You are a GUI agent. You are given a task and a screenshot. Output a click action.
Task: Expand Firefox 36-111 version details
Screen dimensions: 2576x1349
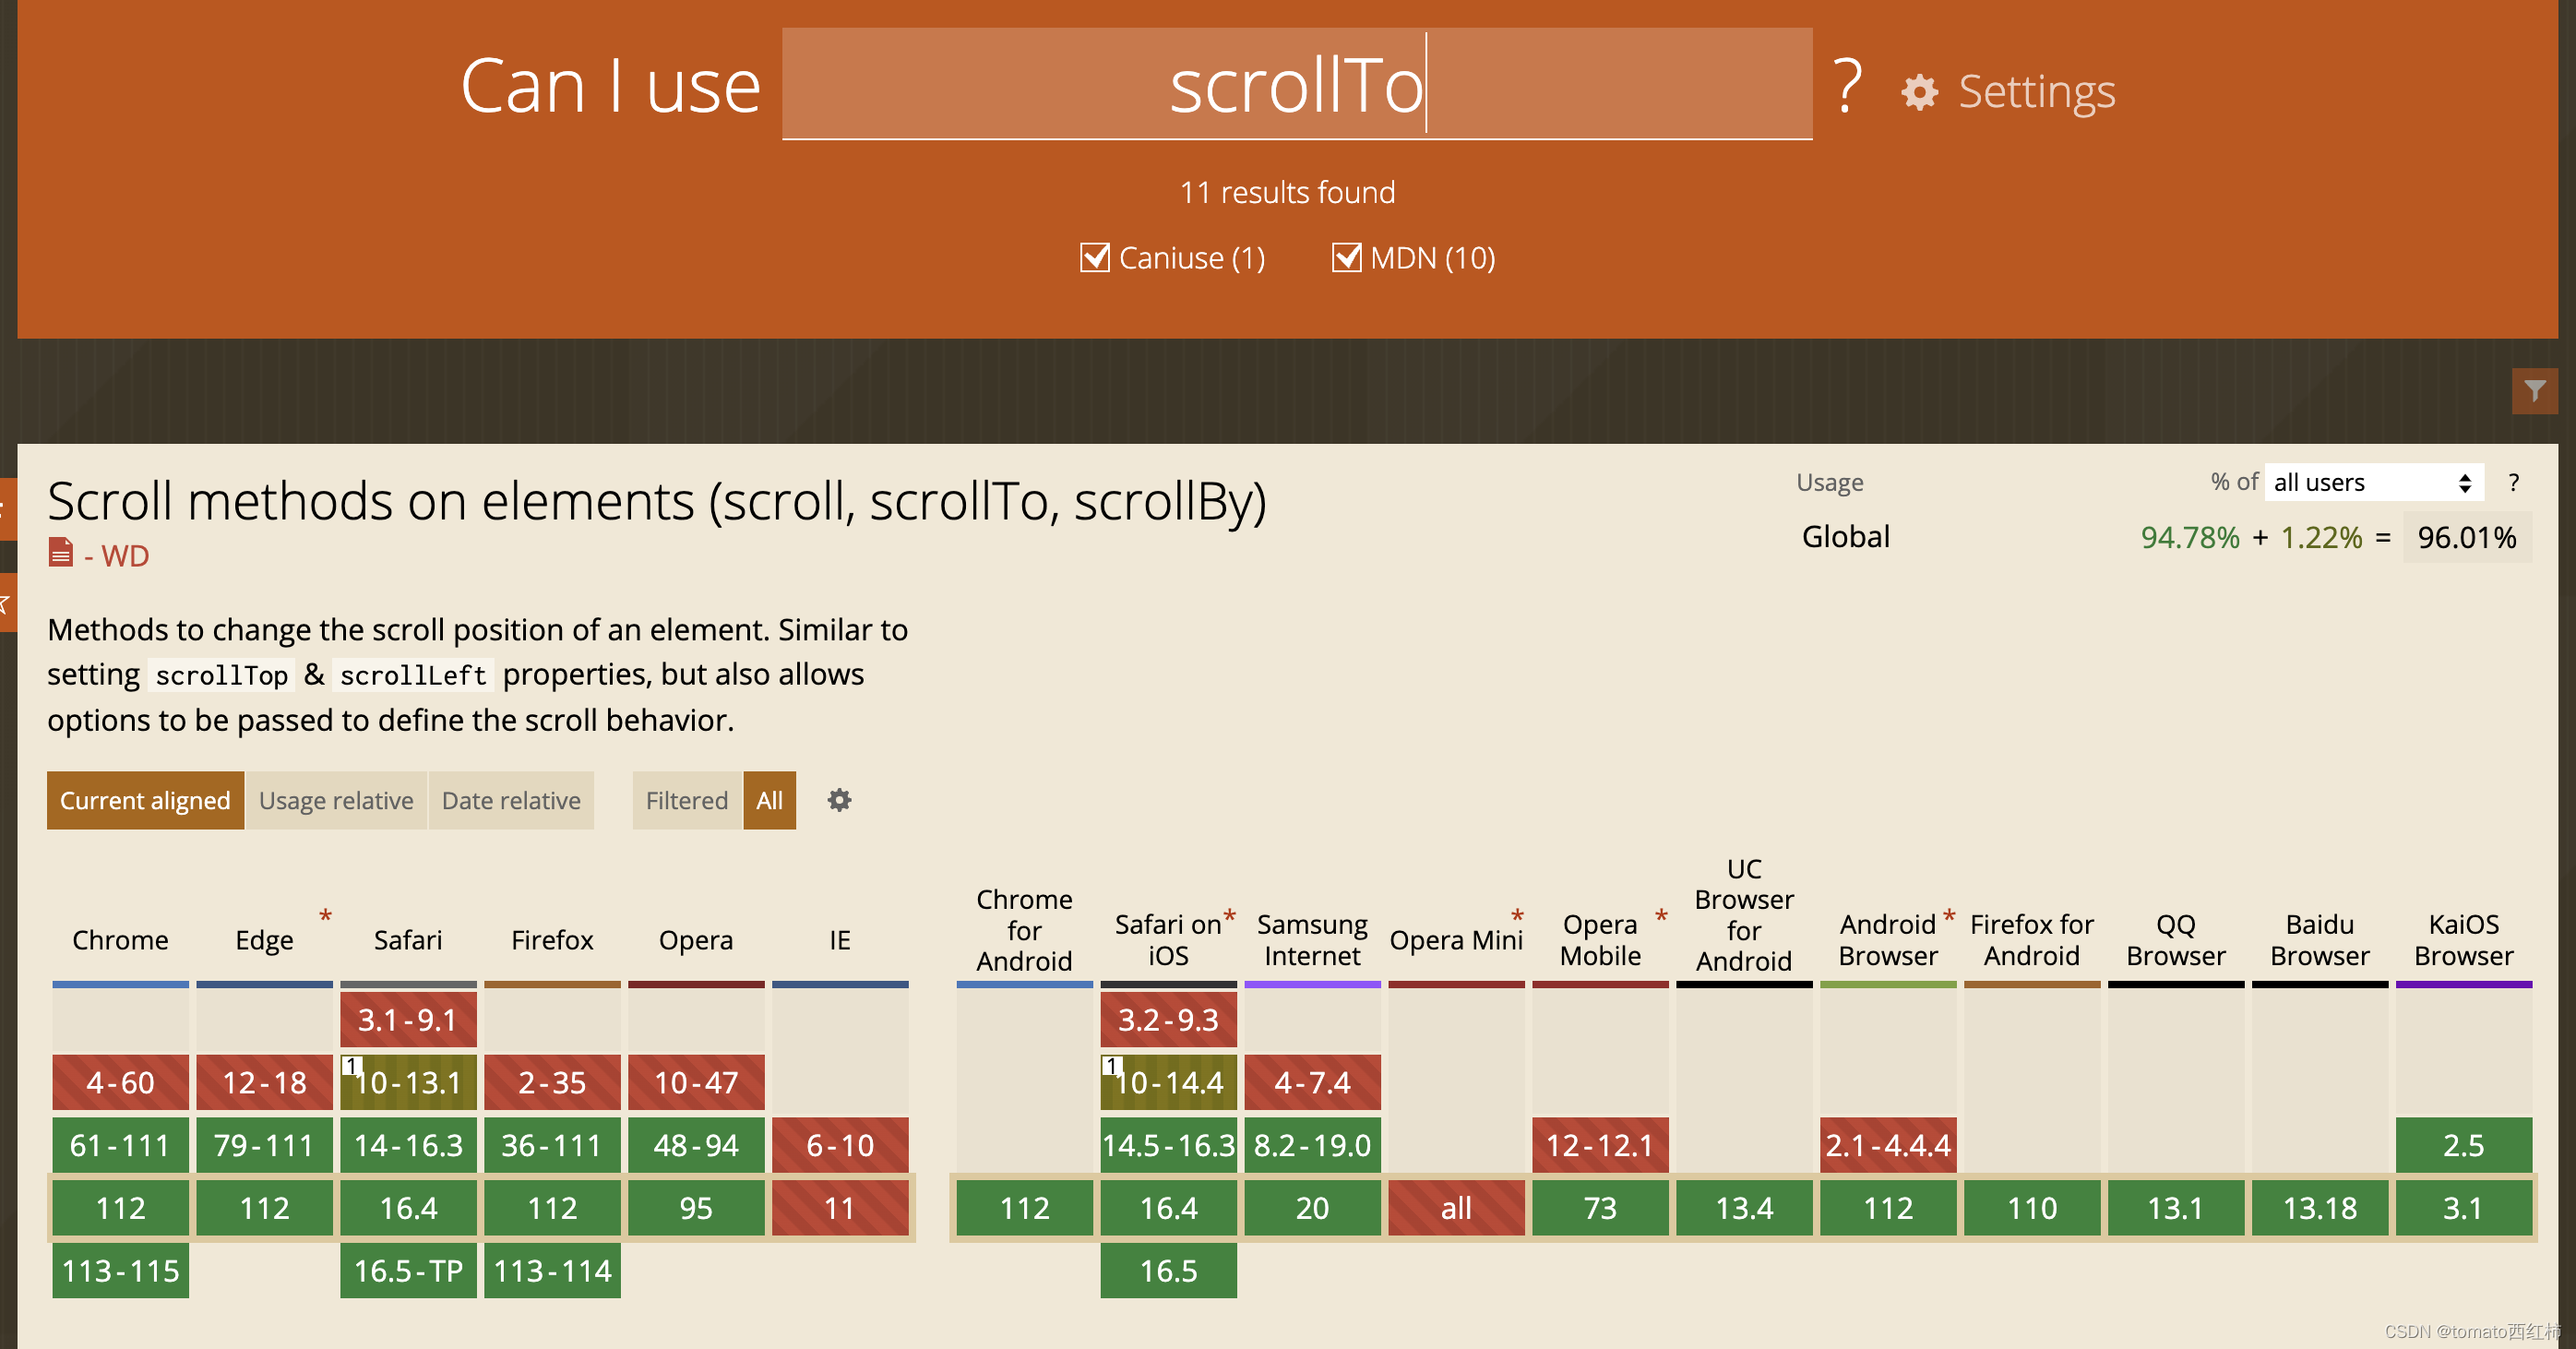click(552, 1145)
